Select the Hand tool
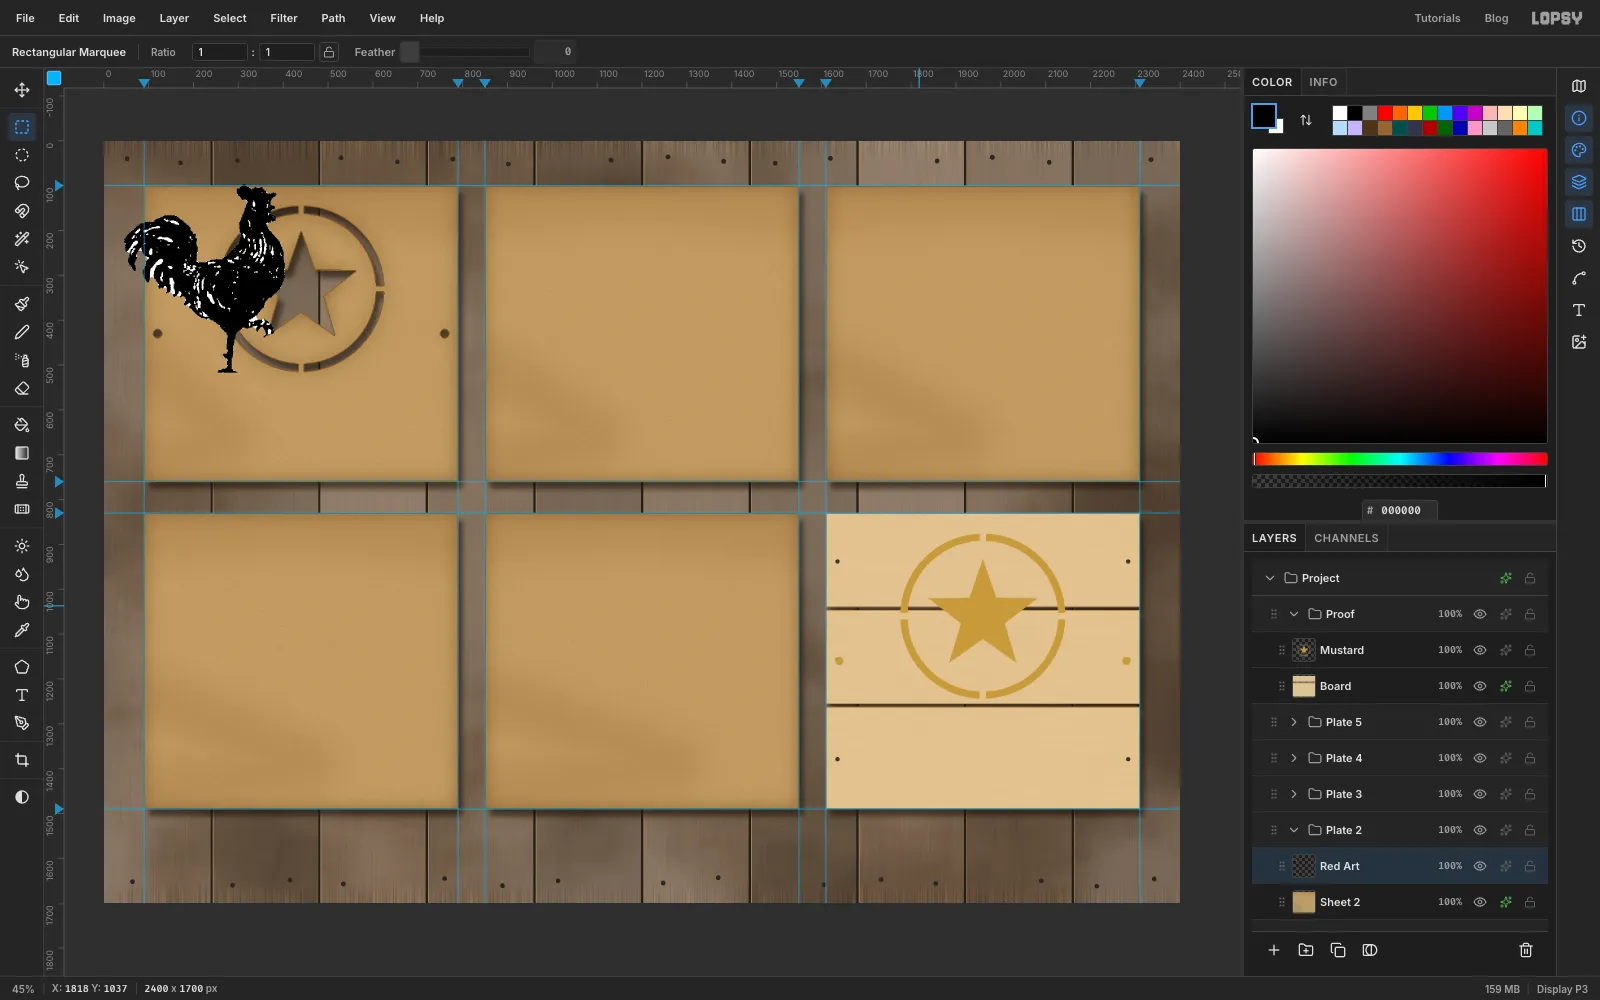Screen dimensions: 1600x1000 (x=22, y=602)
